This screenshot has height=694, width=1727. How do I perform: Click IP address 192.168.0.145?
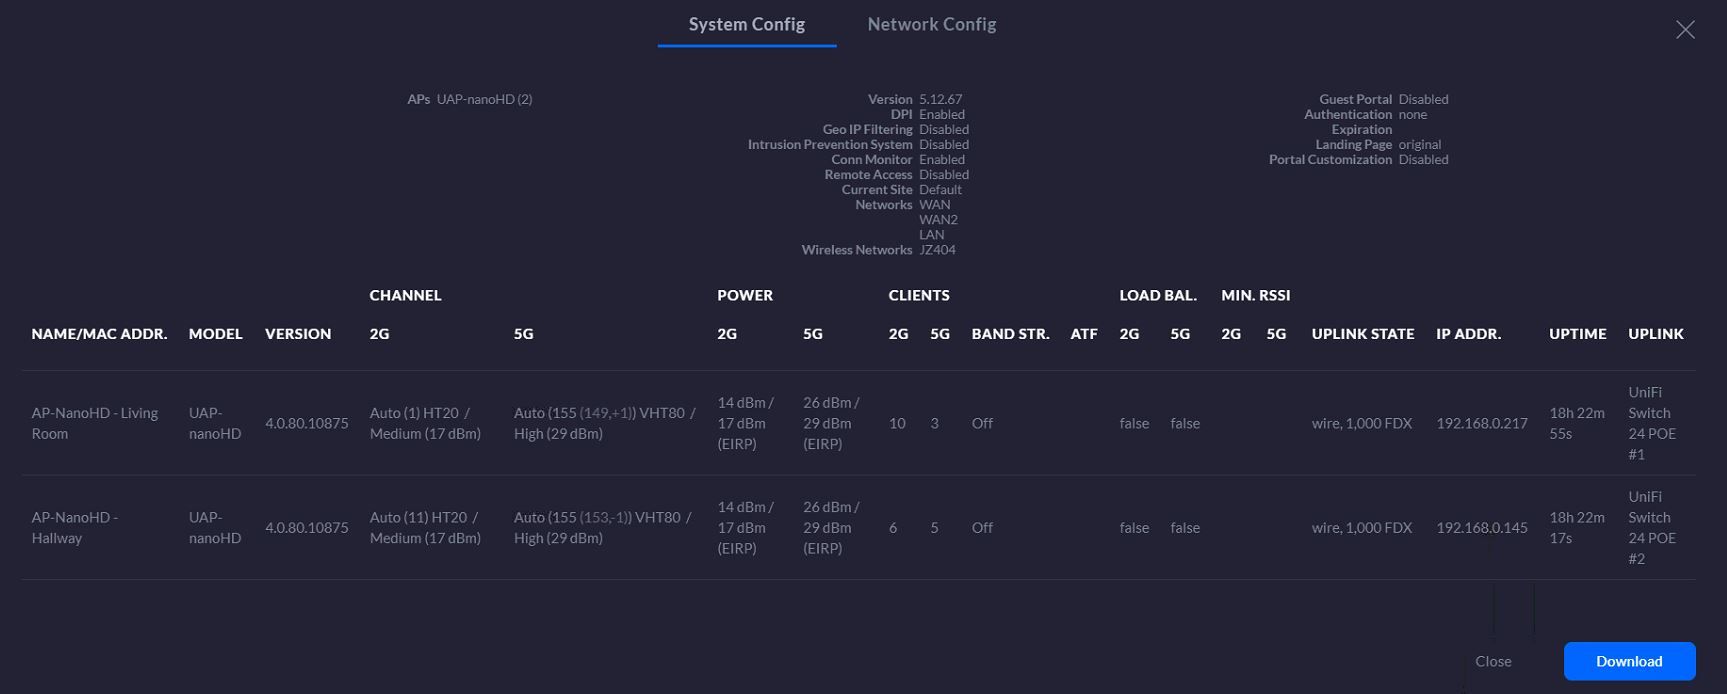[x=1481, y=527]
